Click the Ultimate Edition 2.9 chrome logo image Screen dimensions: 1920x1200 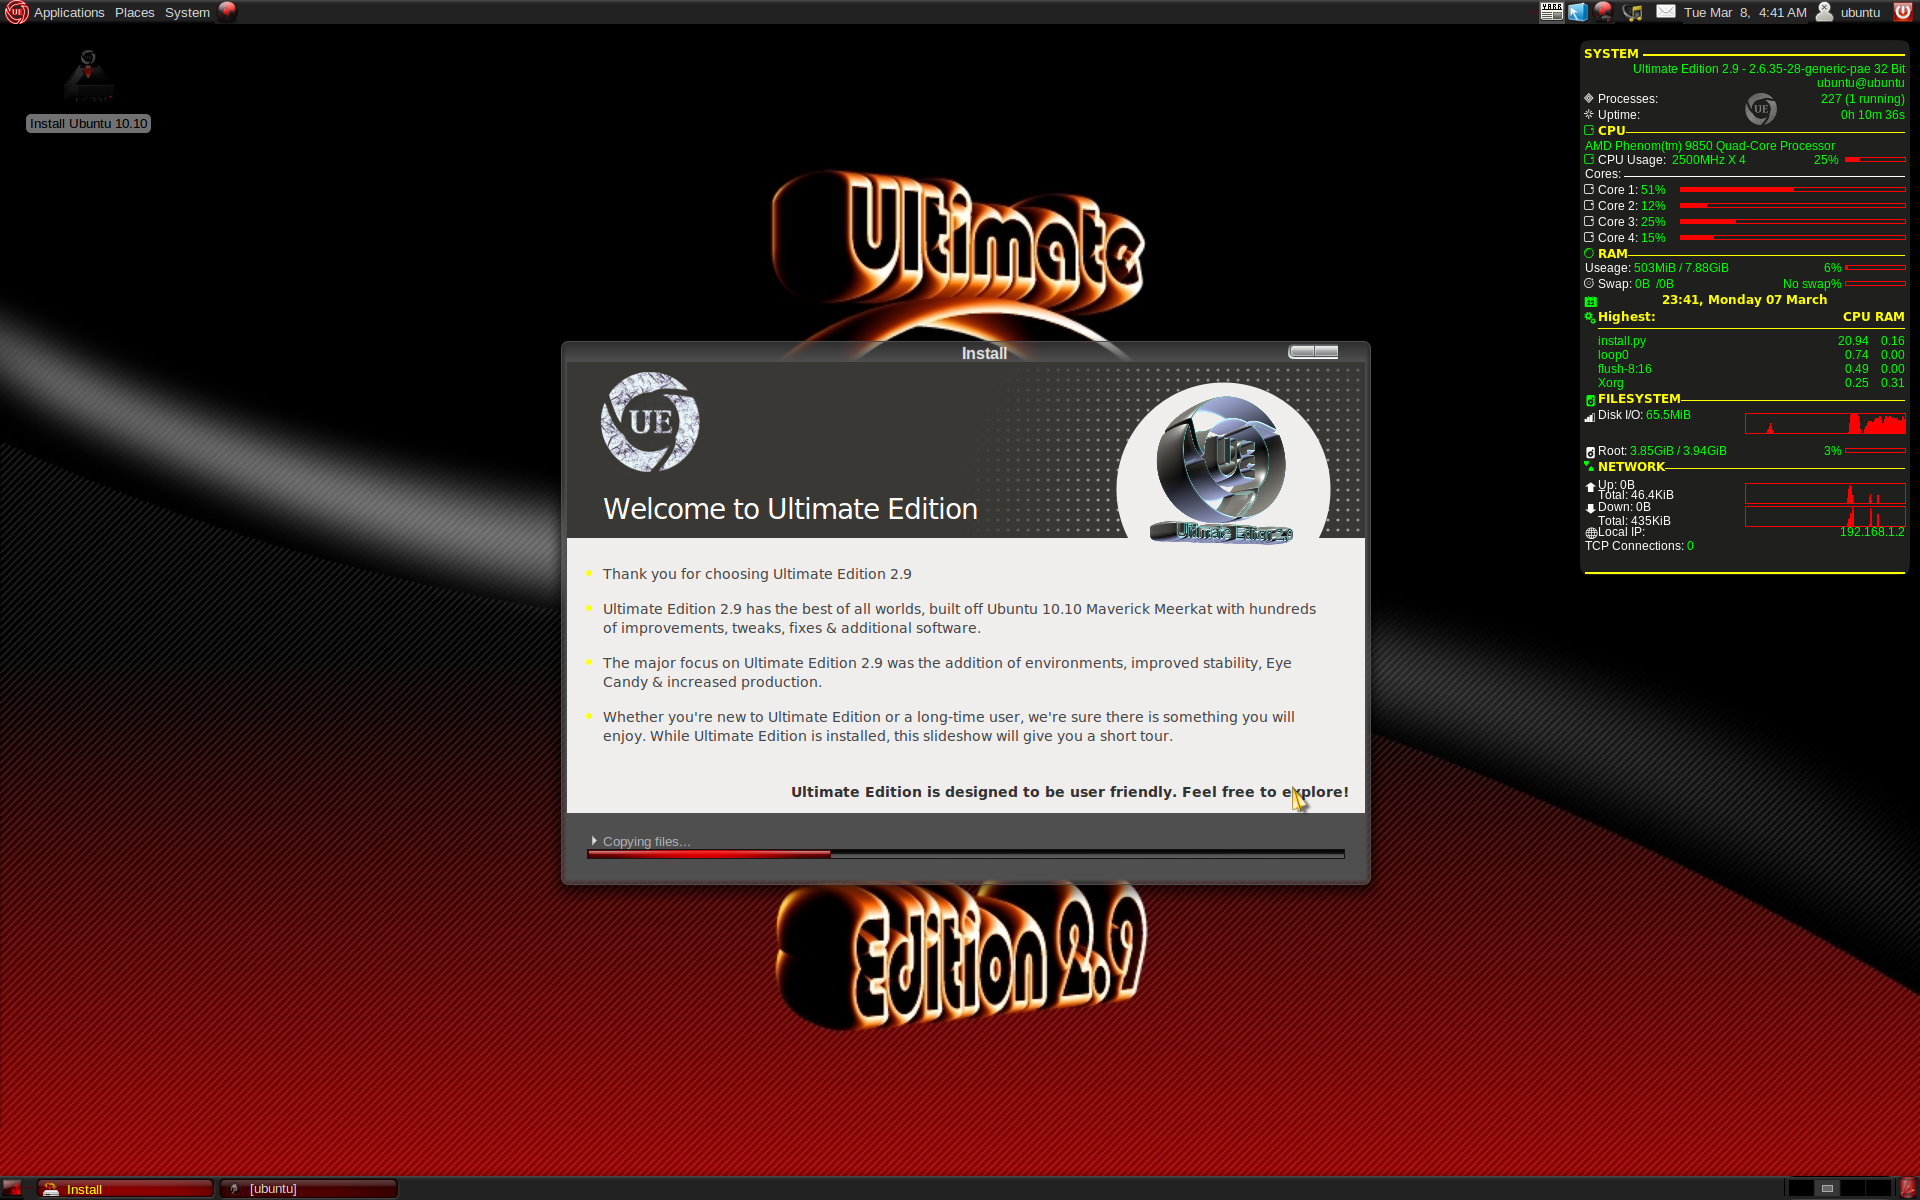[1222, 468]
